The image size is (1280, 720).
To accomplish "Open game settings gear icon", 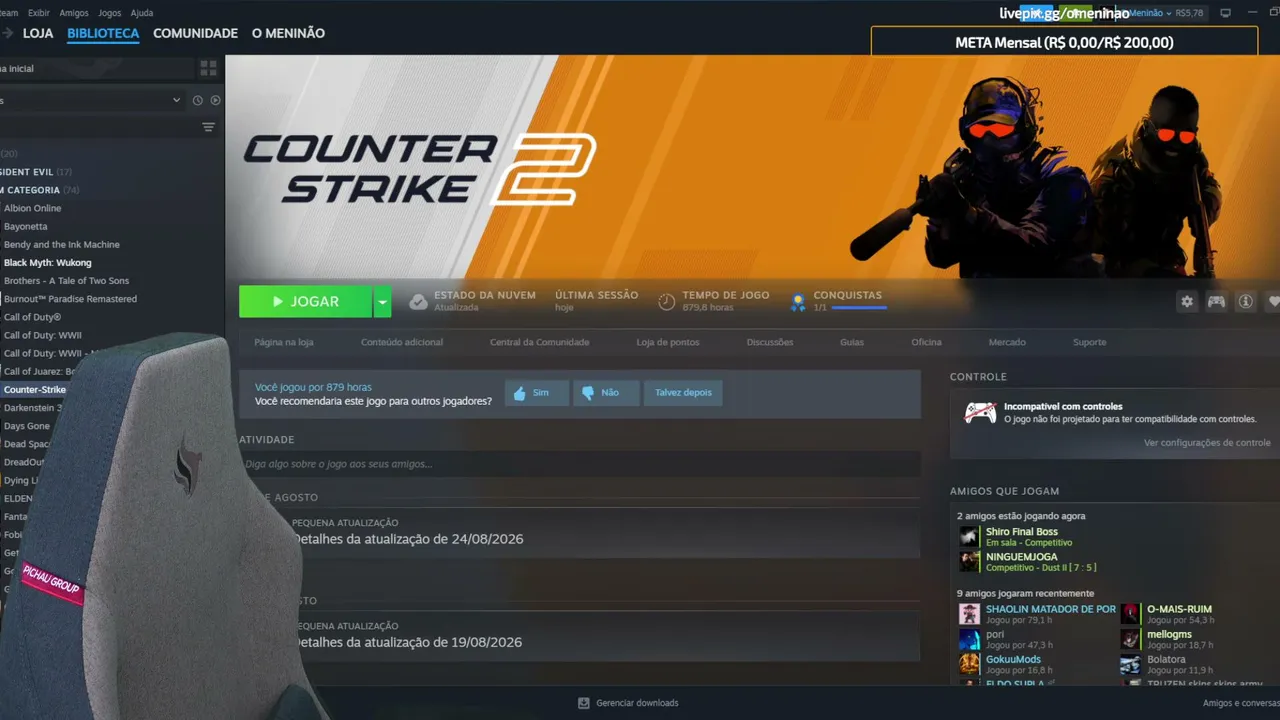I will tap(1187, 301).
